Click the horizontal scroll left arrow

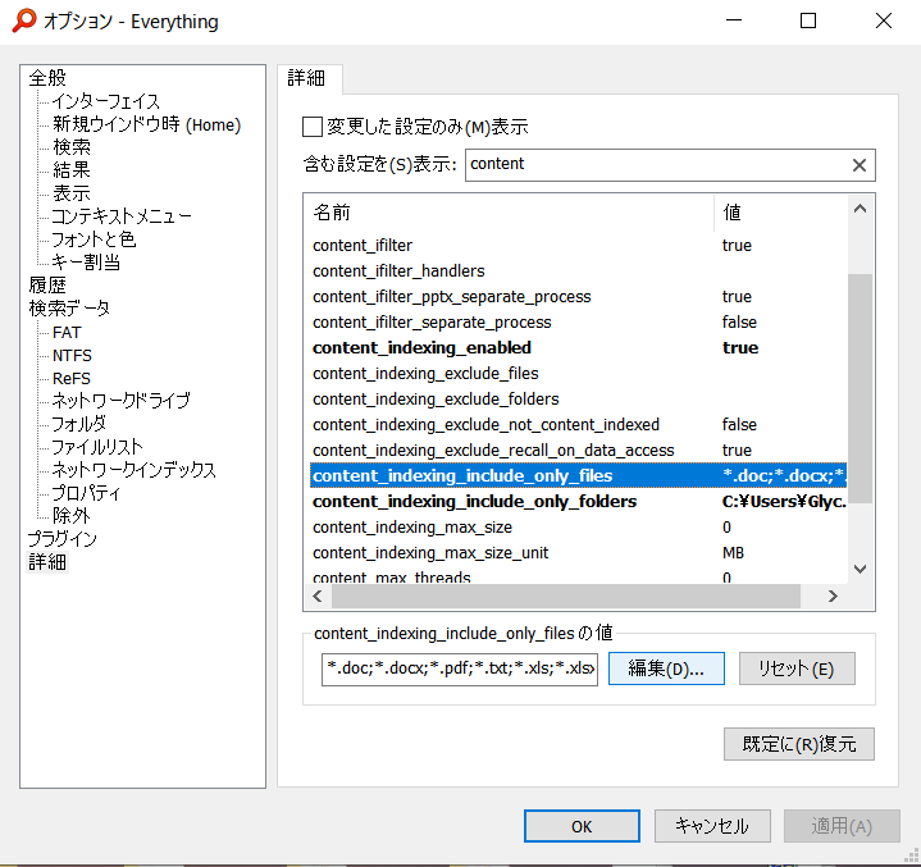318,596
